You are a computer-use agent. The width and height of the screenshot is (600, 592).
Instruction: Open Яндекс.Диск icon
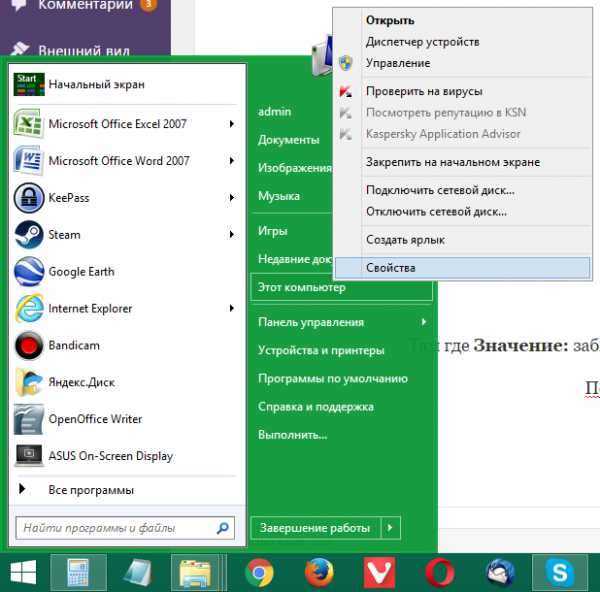click(29, 382)
